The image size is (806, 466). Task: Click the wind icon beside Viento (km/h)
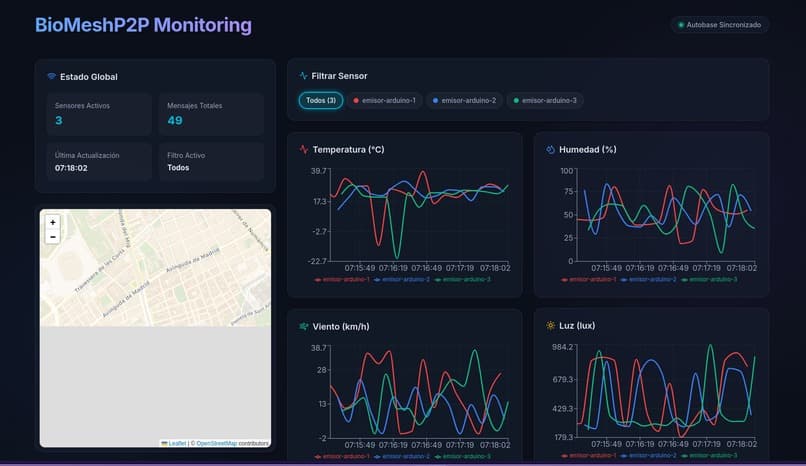point(304,326)
